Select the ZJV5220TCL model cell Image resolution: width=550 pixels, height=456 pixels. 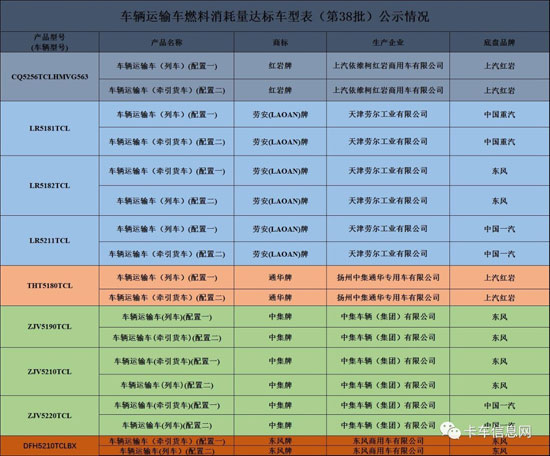coord(49,416)
